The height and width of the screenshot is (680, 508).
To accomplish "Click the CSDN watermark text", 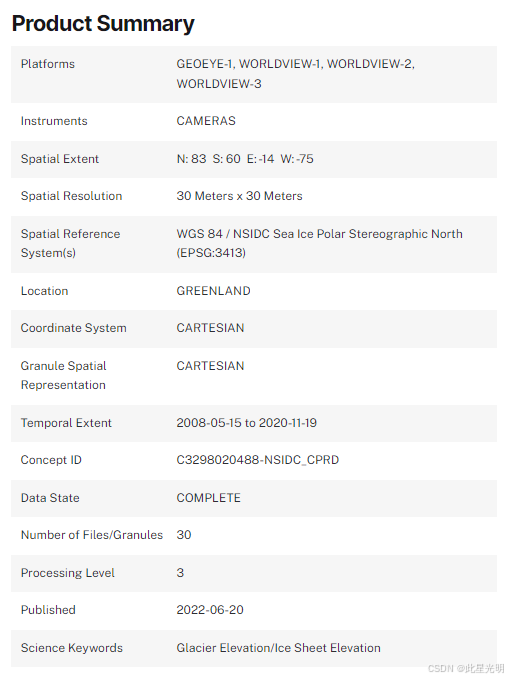I will point(465,668).
